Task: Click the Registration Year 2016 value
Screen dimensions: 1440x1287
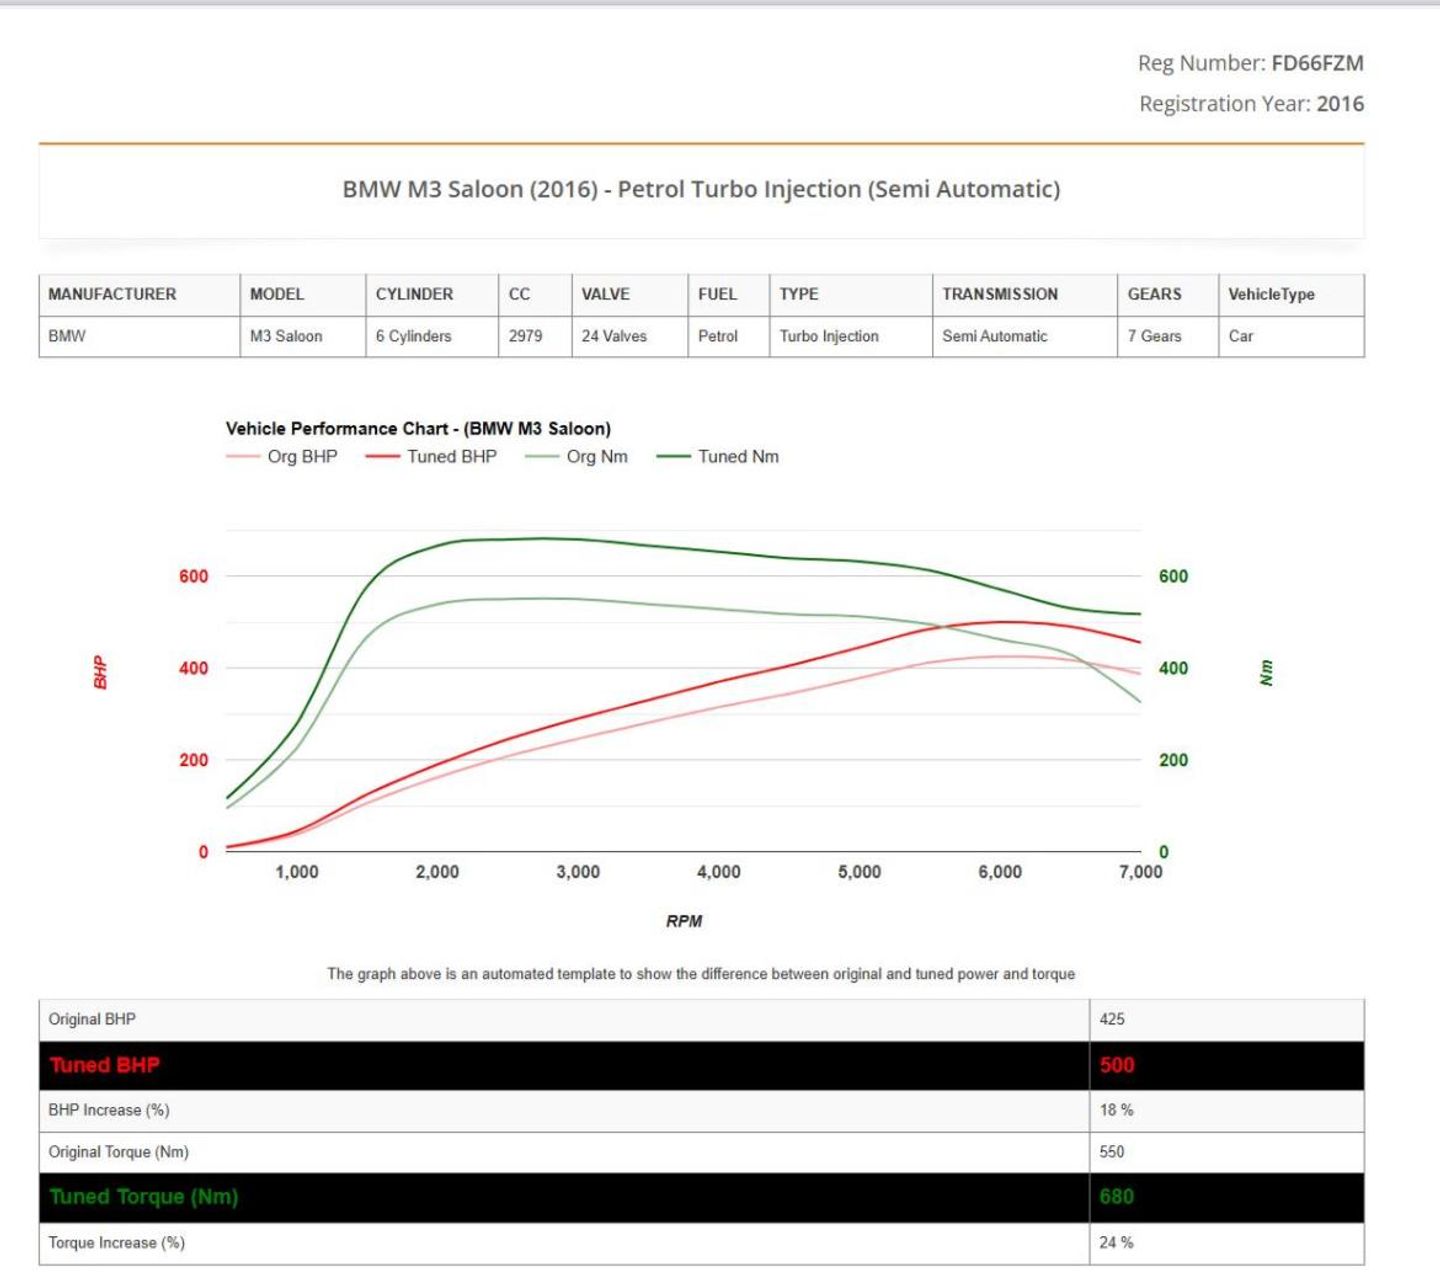Action: click(1340, 104)
